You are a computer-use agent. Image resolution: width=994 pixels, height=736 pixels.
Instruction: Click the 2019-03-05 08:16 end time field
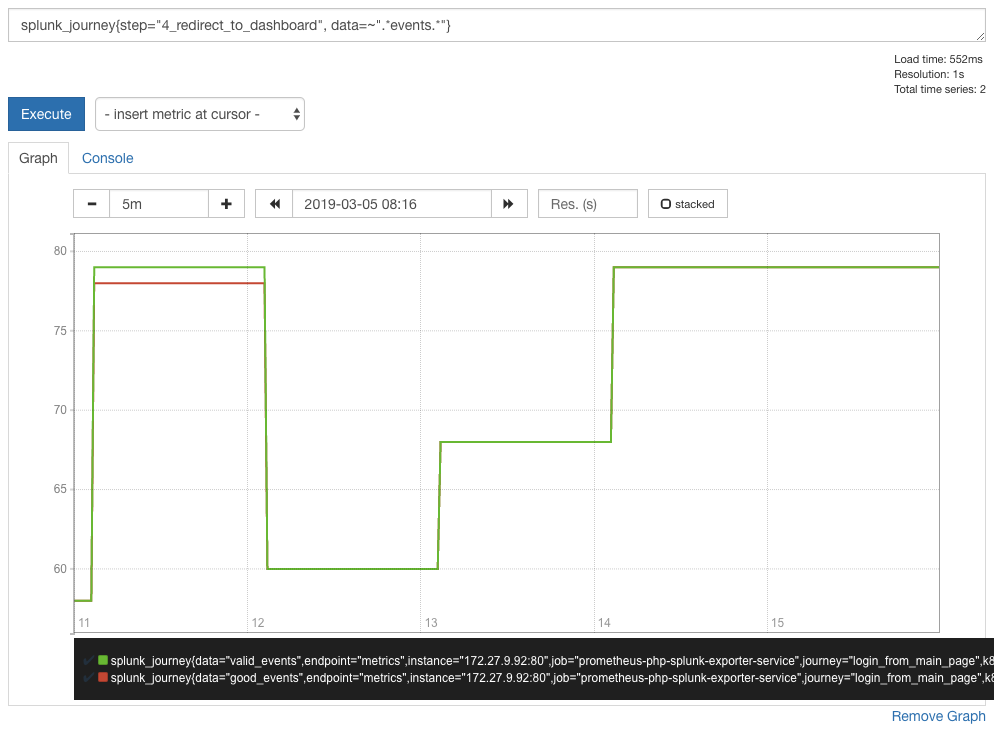pos(392,204)
